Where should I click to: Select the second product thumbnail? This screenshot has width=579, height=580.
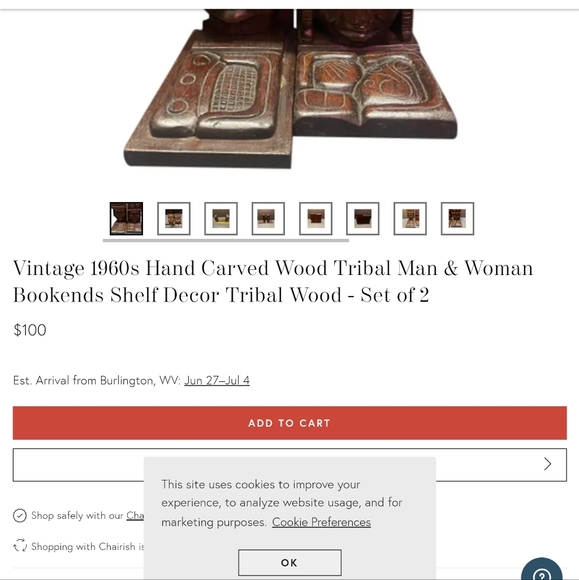pos(174,219)
